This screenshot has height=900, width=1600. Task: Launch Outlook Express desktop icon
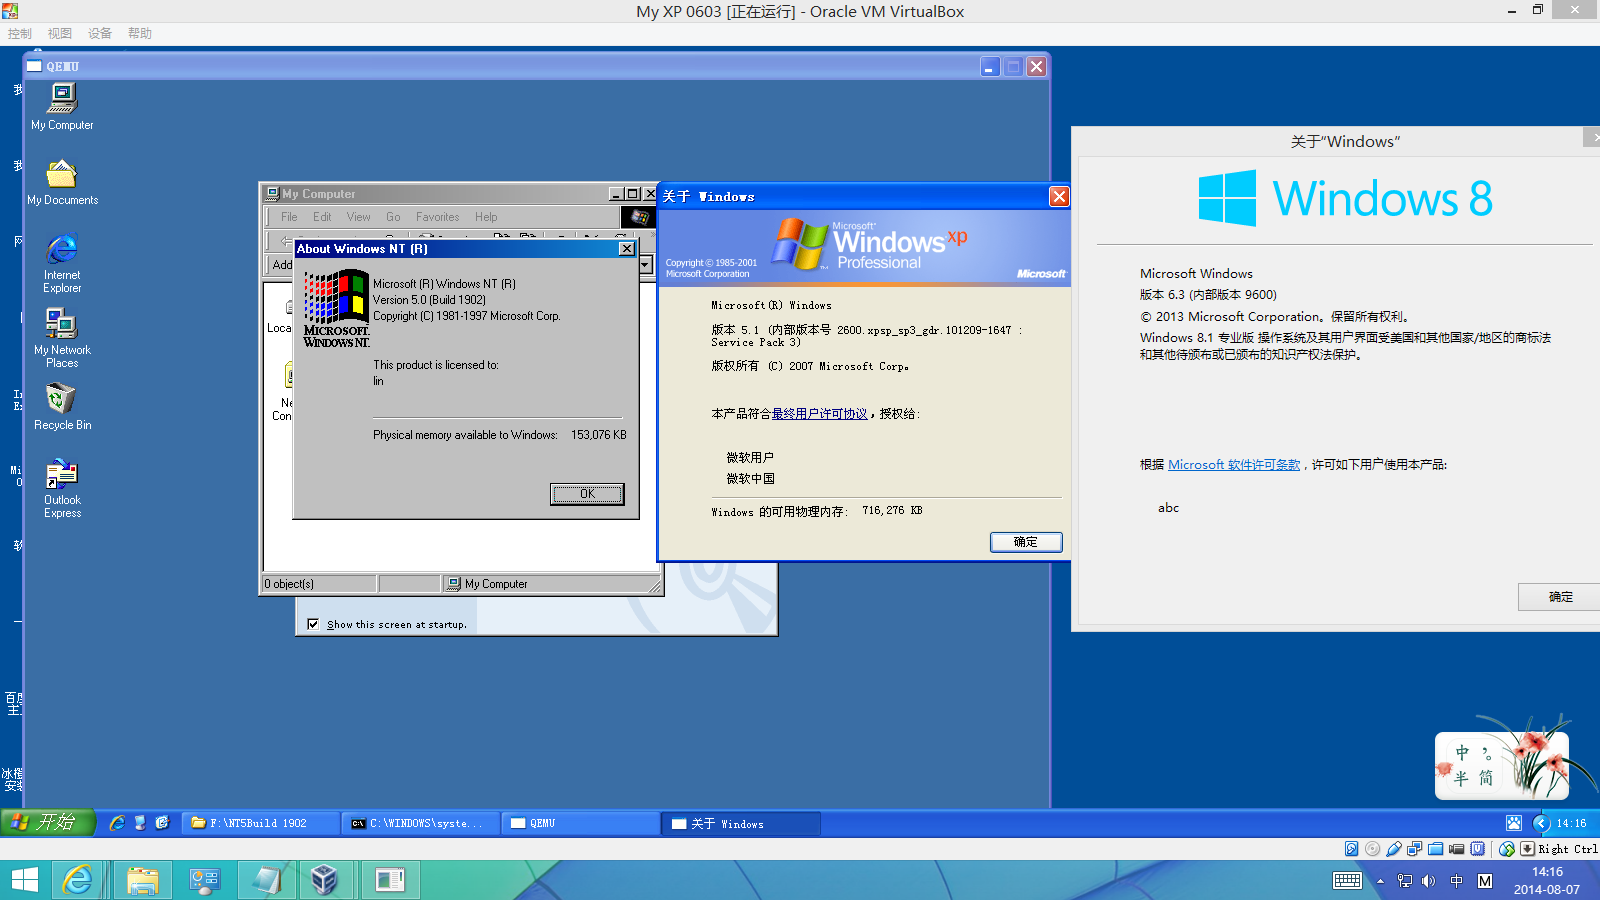tap(62, 489)
